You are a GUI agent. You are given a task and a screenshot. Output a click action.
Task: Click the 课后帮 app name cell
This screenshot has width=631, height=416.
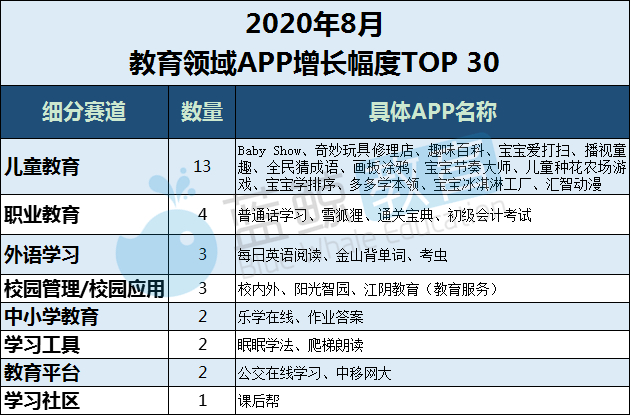(x=433, y=400)
